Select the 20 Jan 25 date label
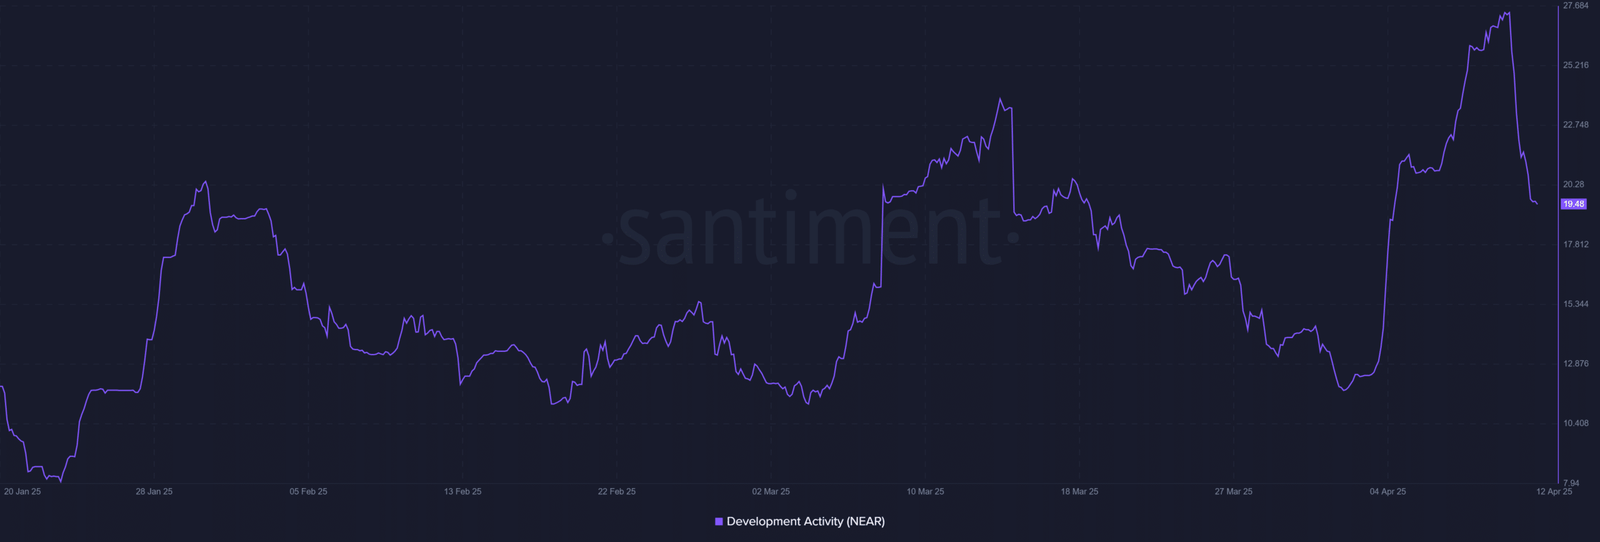 click(23, 492)
